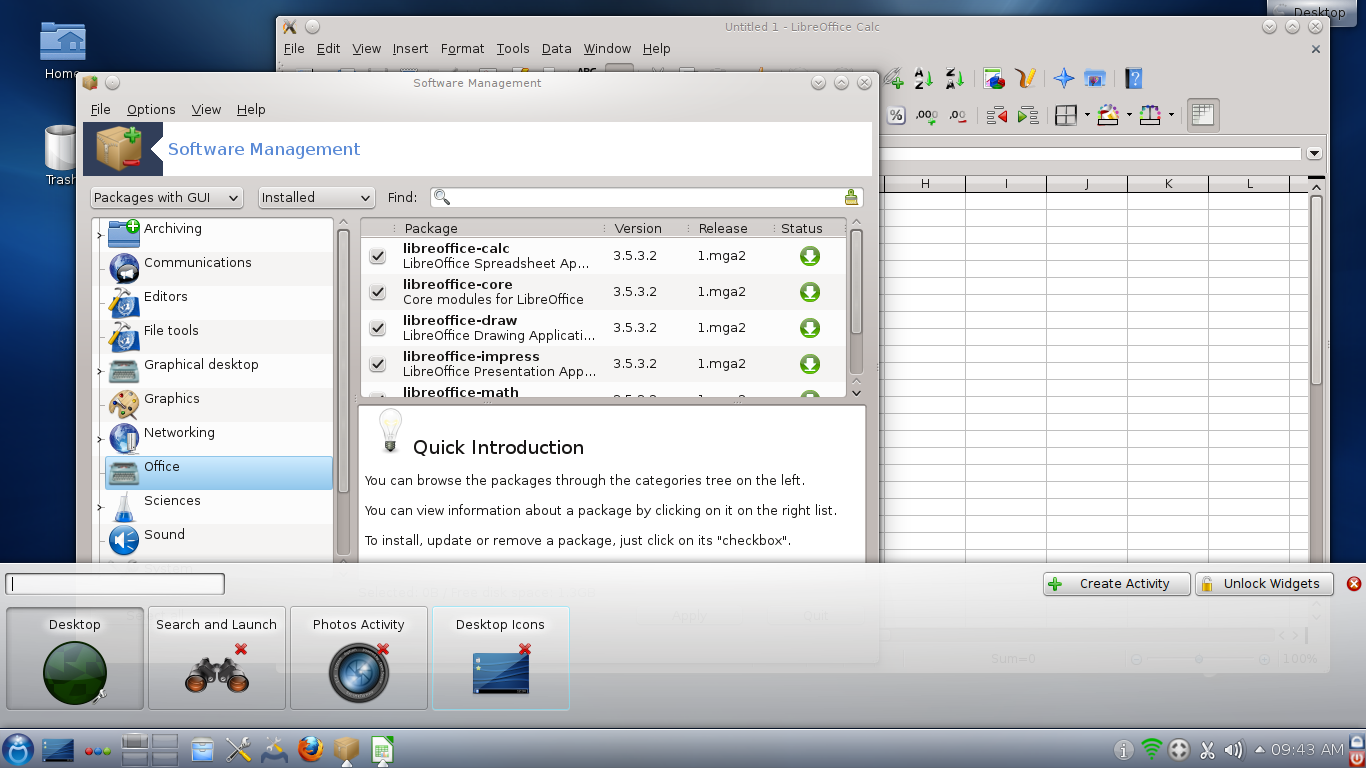Launch Firefox from the taskbar
The width and height of the screenshot is (1366, 768).
pyautogui.click(x=311, y=749)
